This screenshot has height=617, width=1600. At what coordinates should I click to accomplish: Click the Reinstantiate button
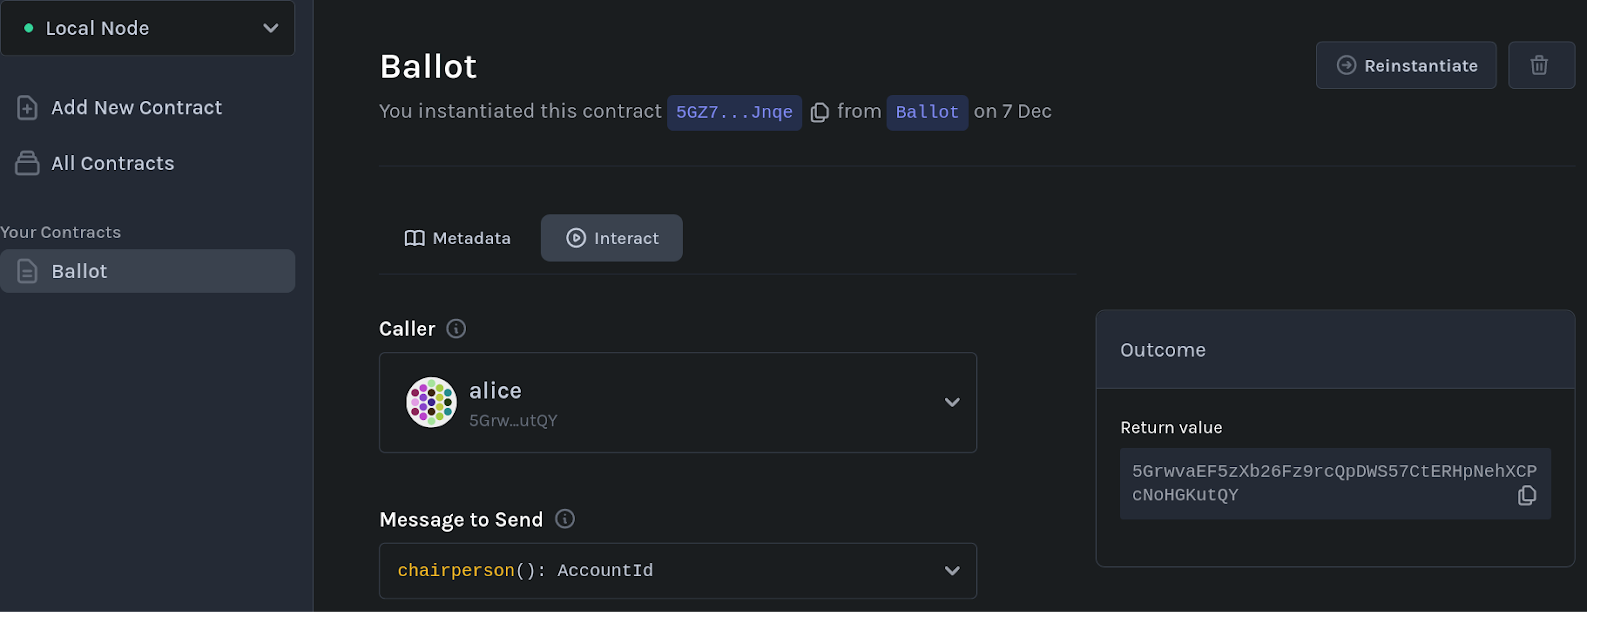tap(1406, 66)
